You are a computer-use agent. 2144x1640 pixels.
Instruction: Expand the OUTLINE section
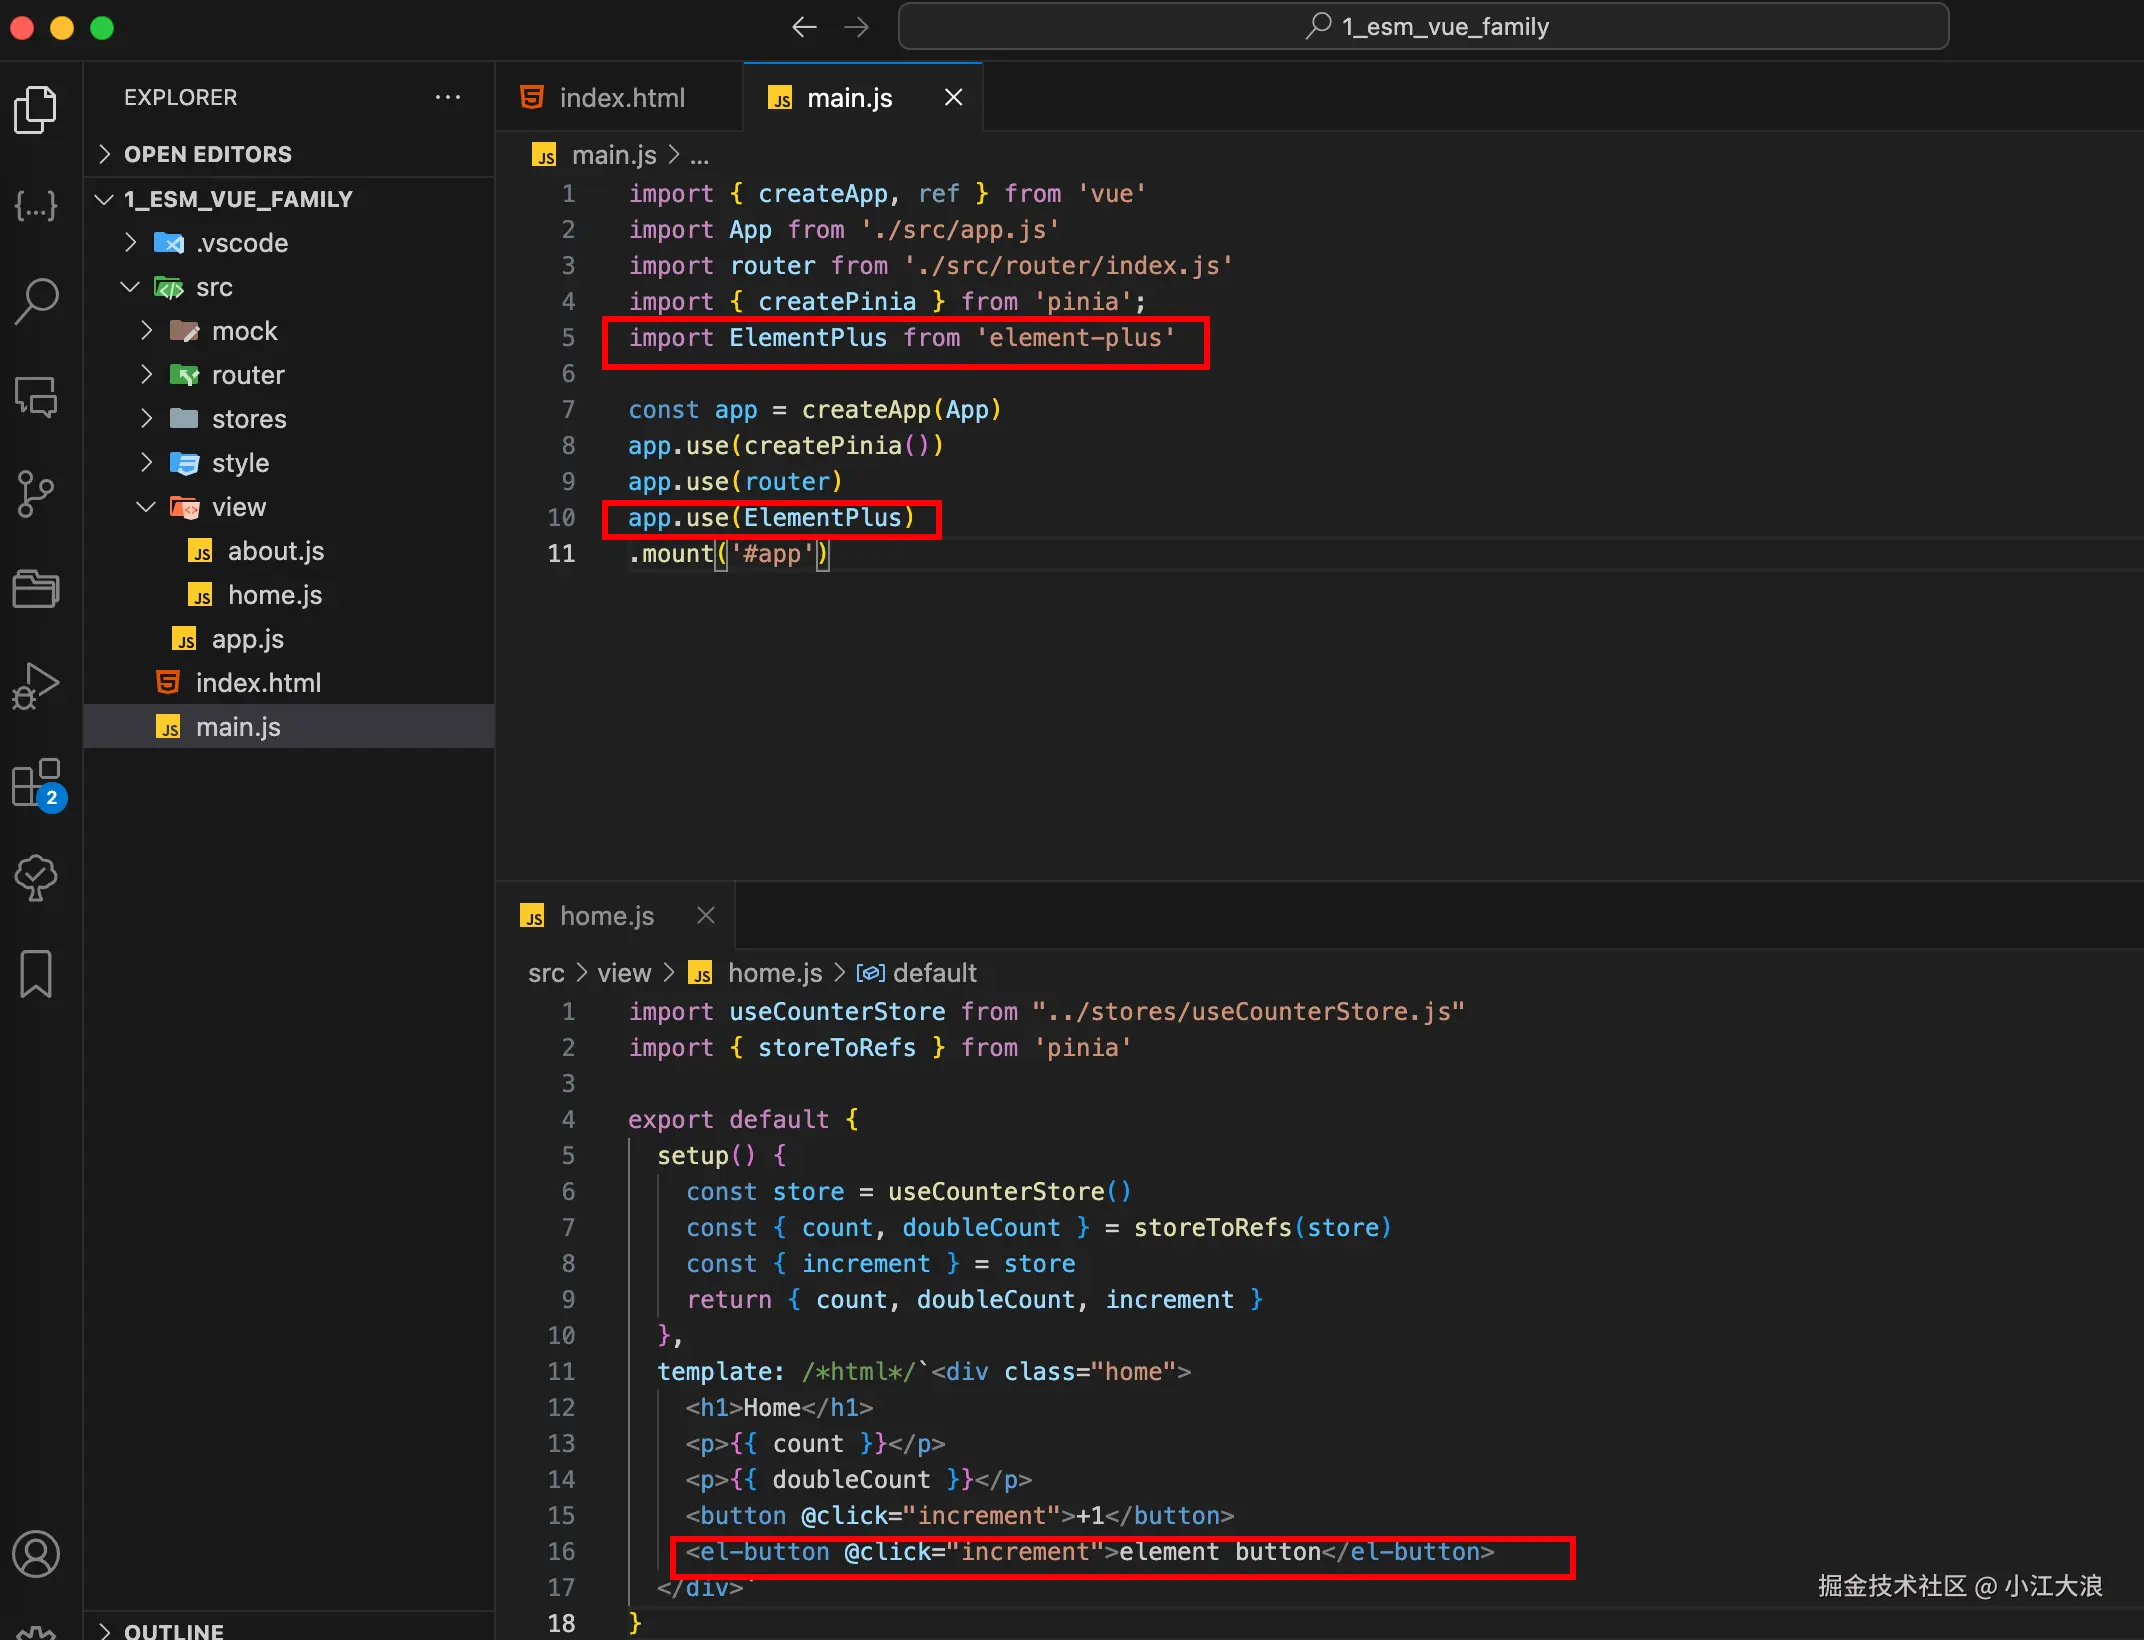coord(173,1630)
